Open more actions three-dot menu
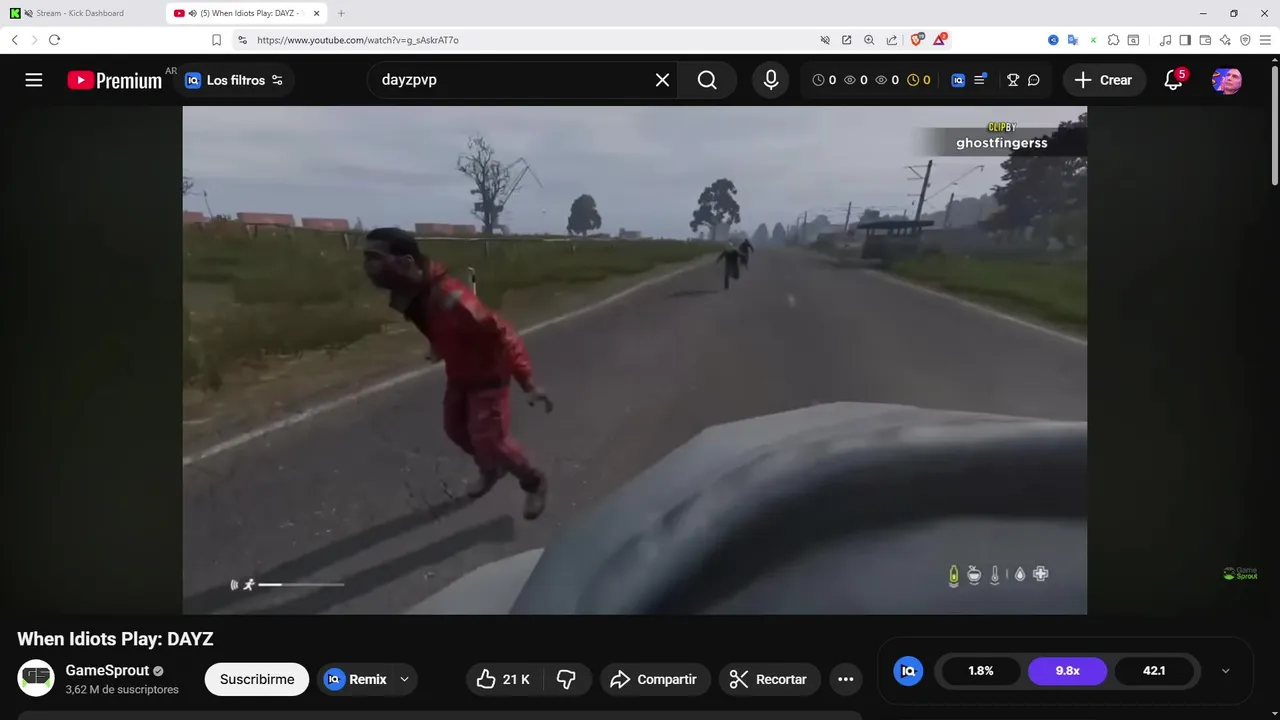This screenshot has width=1280, height=720. [x=845, y=679]
